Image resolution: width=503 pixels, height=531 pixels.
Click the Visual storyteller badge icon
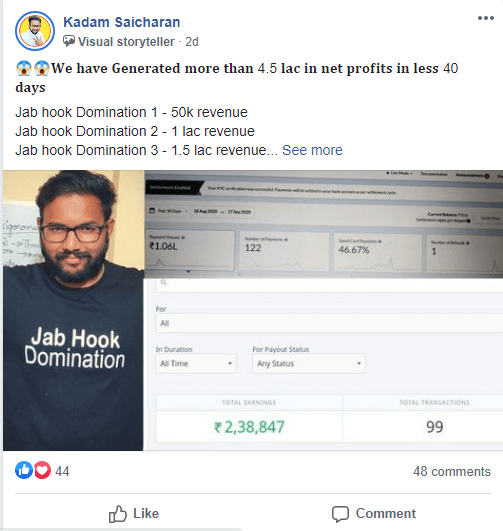(x=69, y=41)
